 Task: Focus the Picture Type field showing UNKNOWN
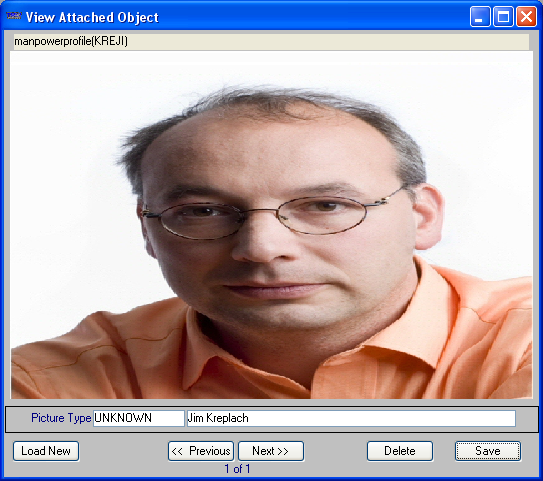[x=139, y=418]
